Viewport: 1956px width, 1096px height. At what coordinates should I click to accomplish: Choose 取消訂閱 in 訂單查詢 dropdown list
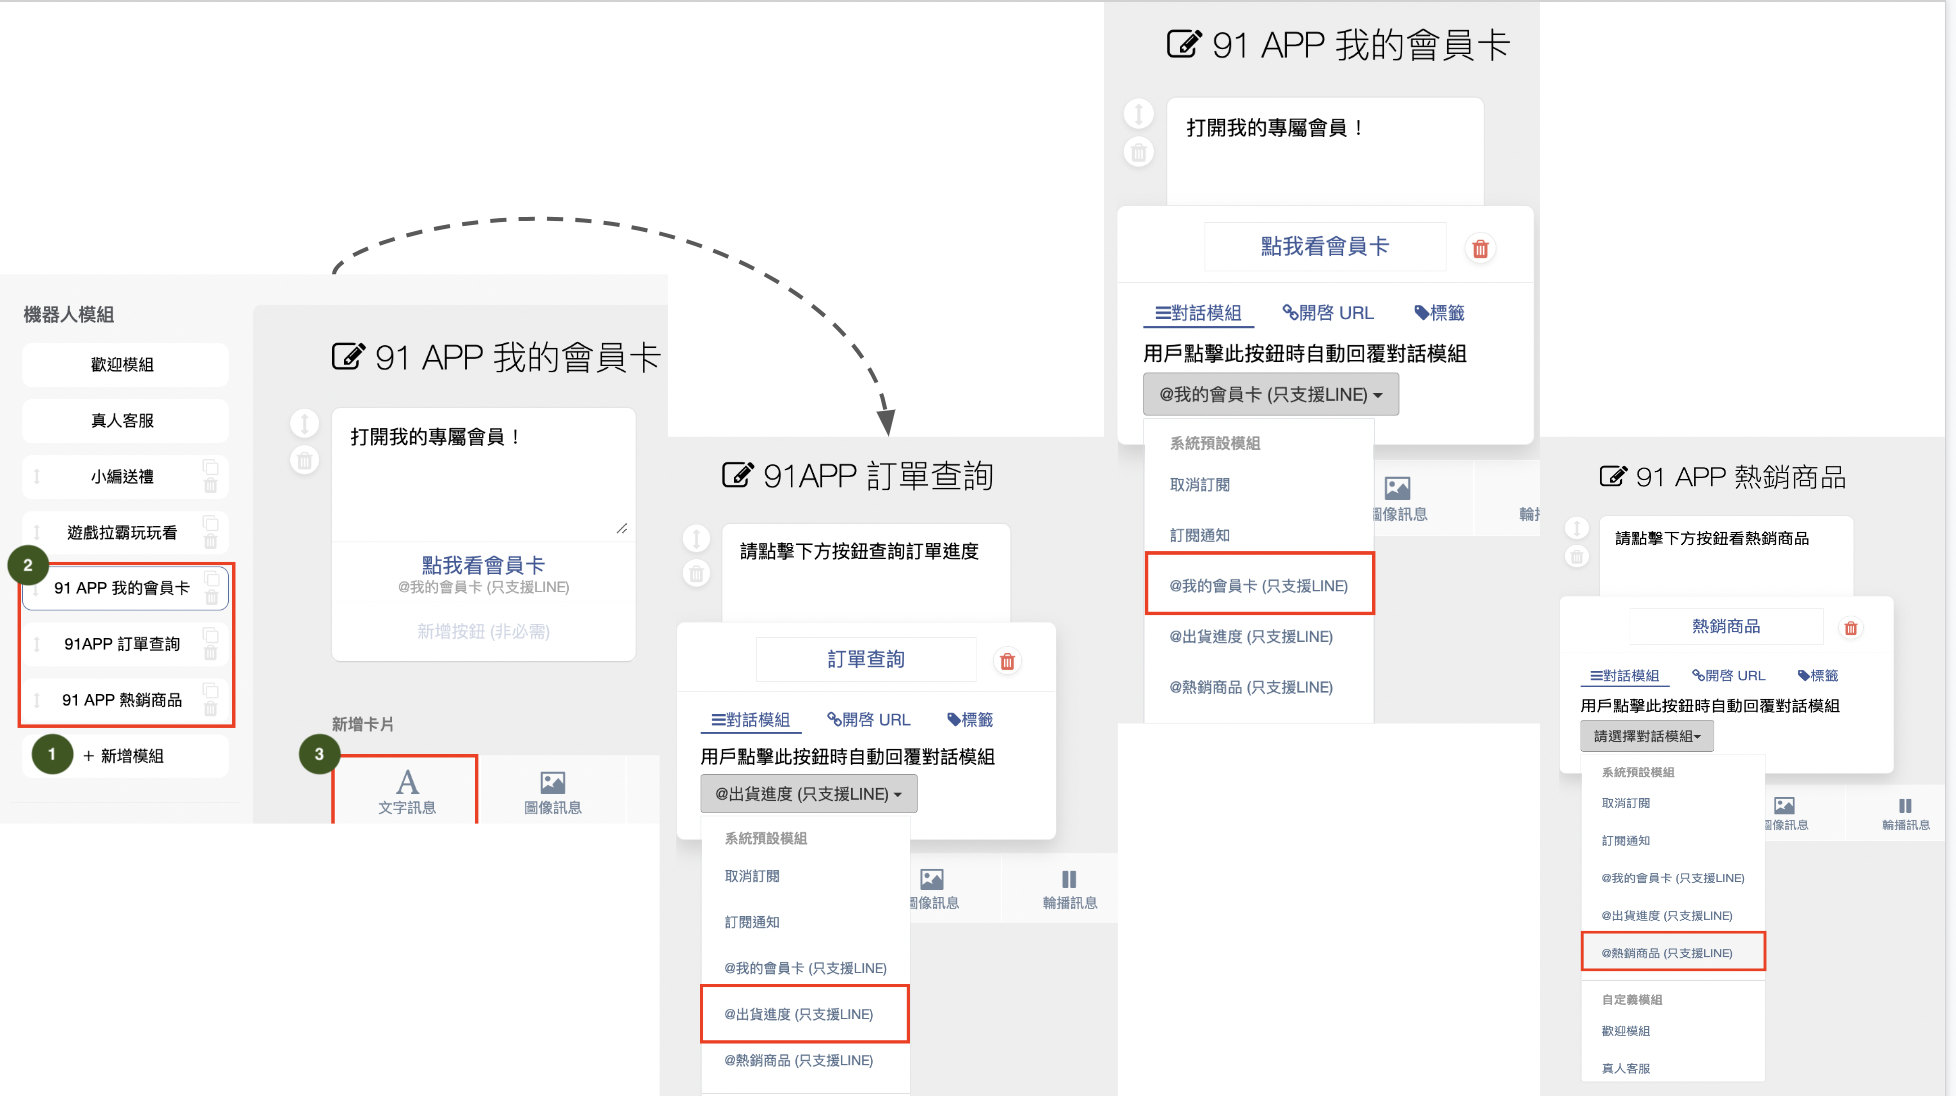752,876
